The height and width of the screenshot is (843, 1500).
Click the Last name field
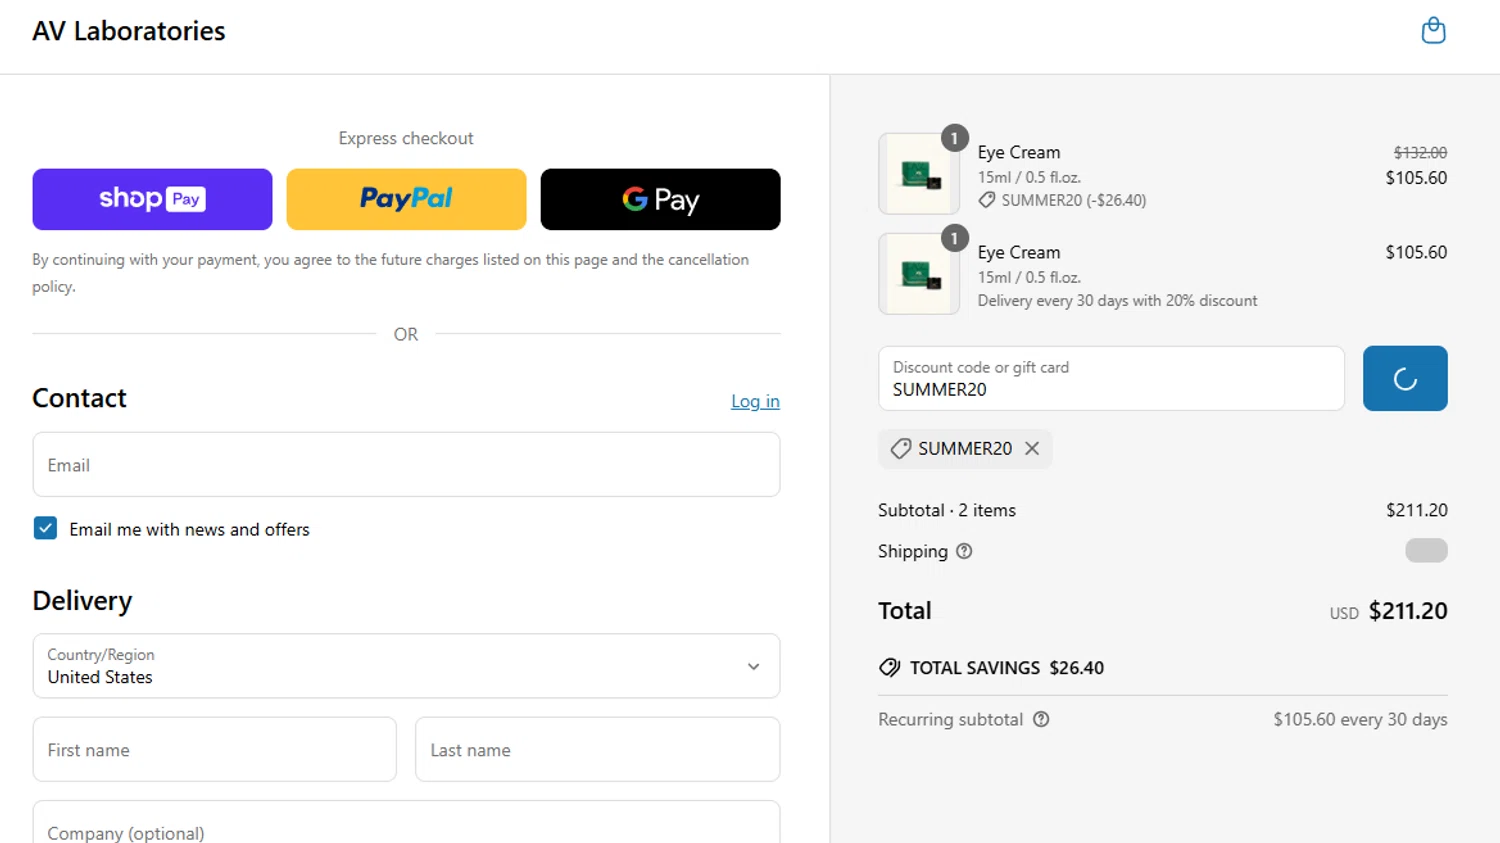coord(597,749)
